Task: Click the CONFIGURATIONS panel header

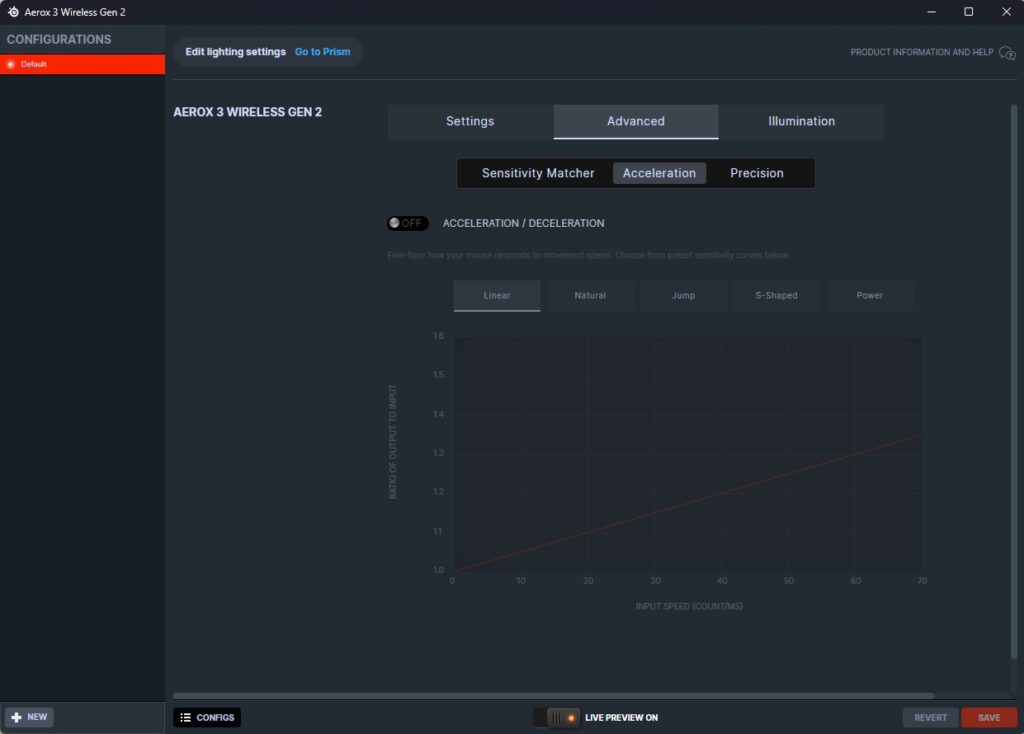Action: pos(59,39)
